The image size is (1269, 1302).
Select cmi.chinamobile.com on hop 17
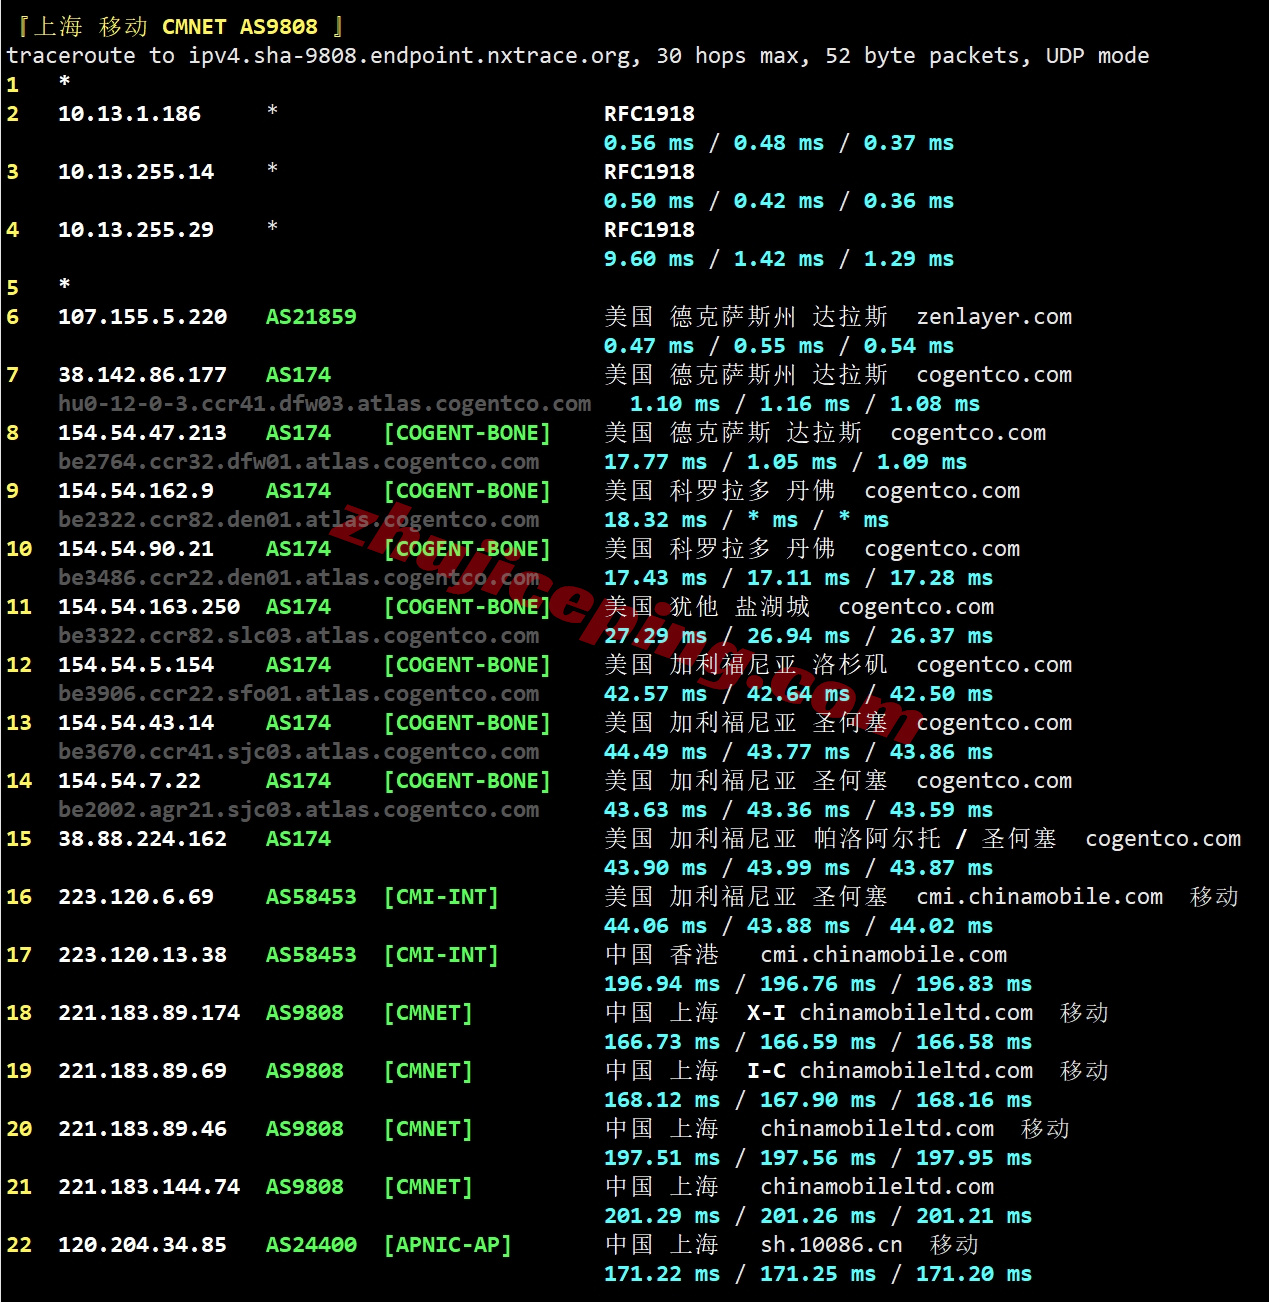point(884,955)
